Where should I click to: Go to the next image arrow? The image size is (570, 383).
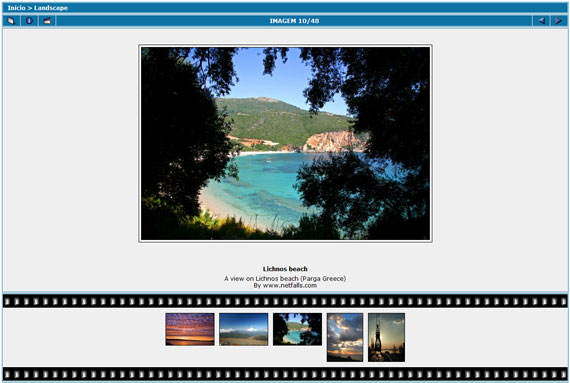559,21
